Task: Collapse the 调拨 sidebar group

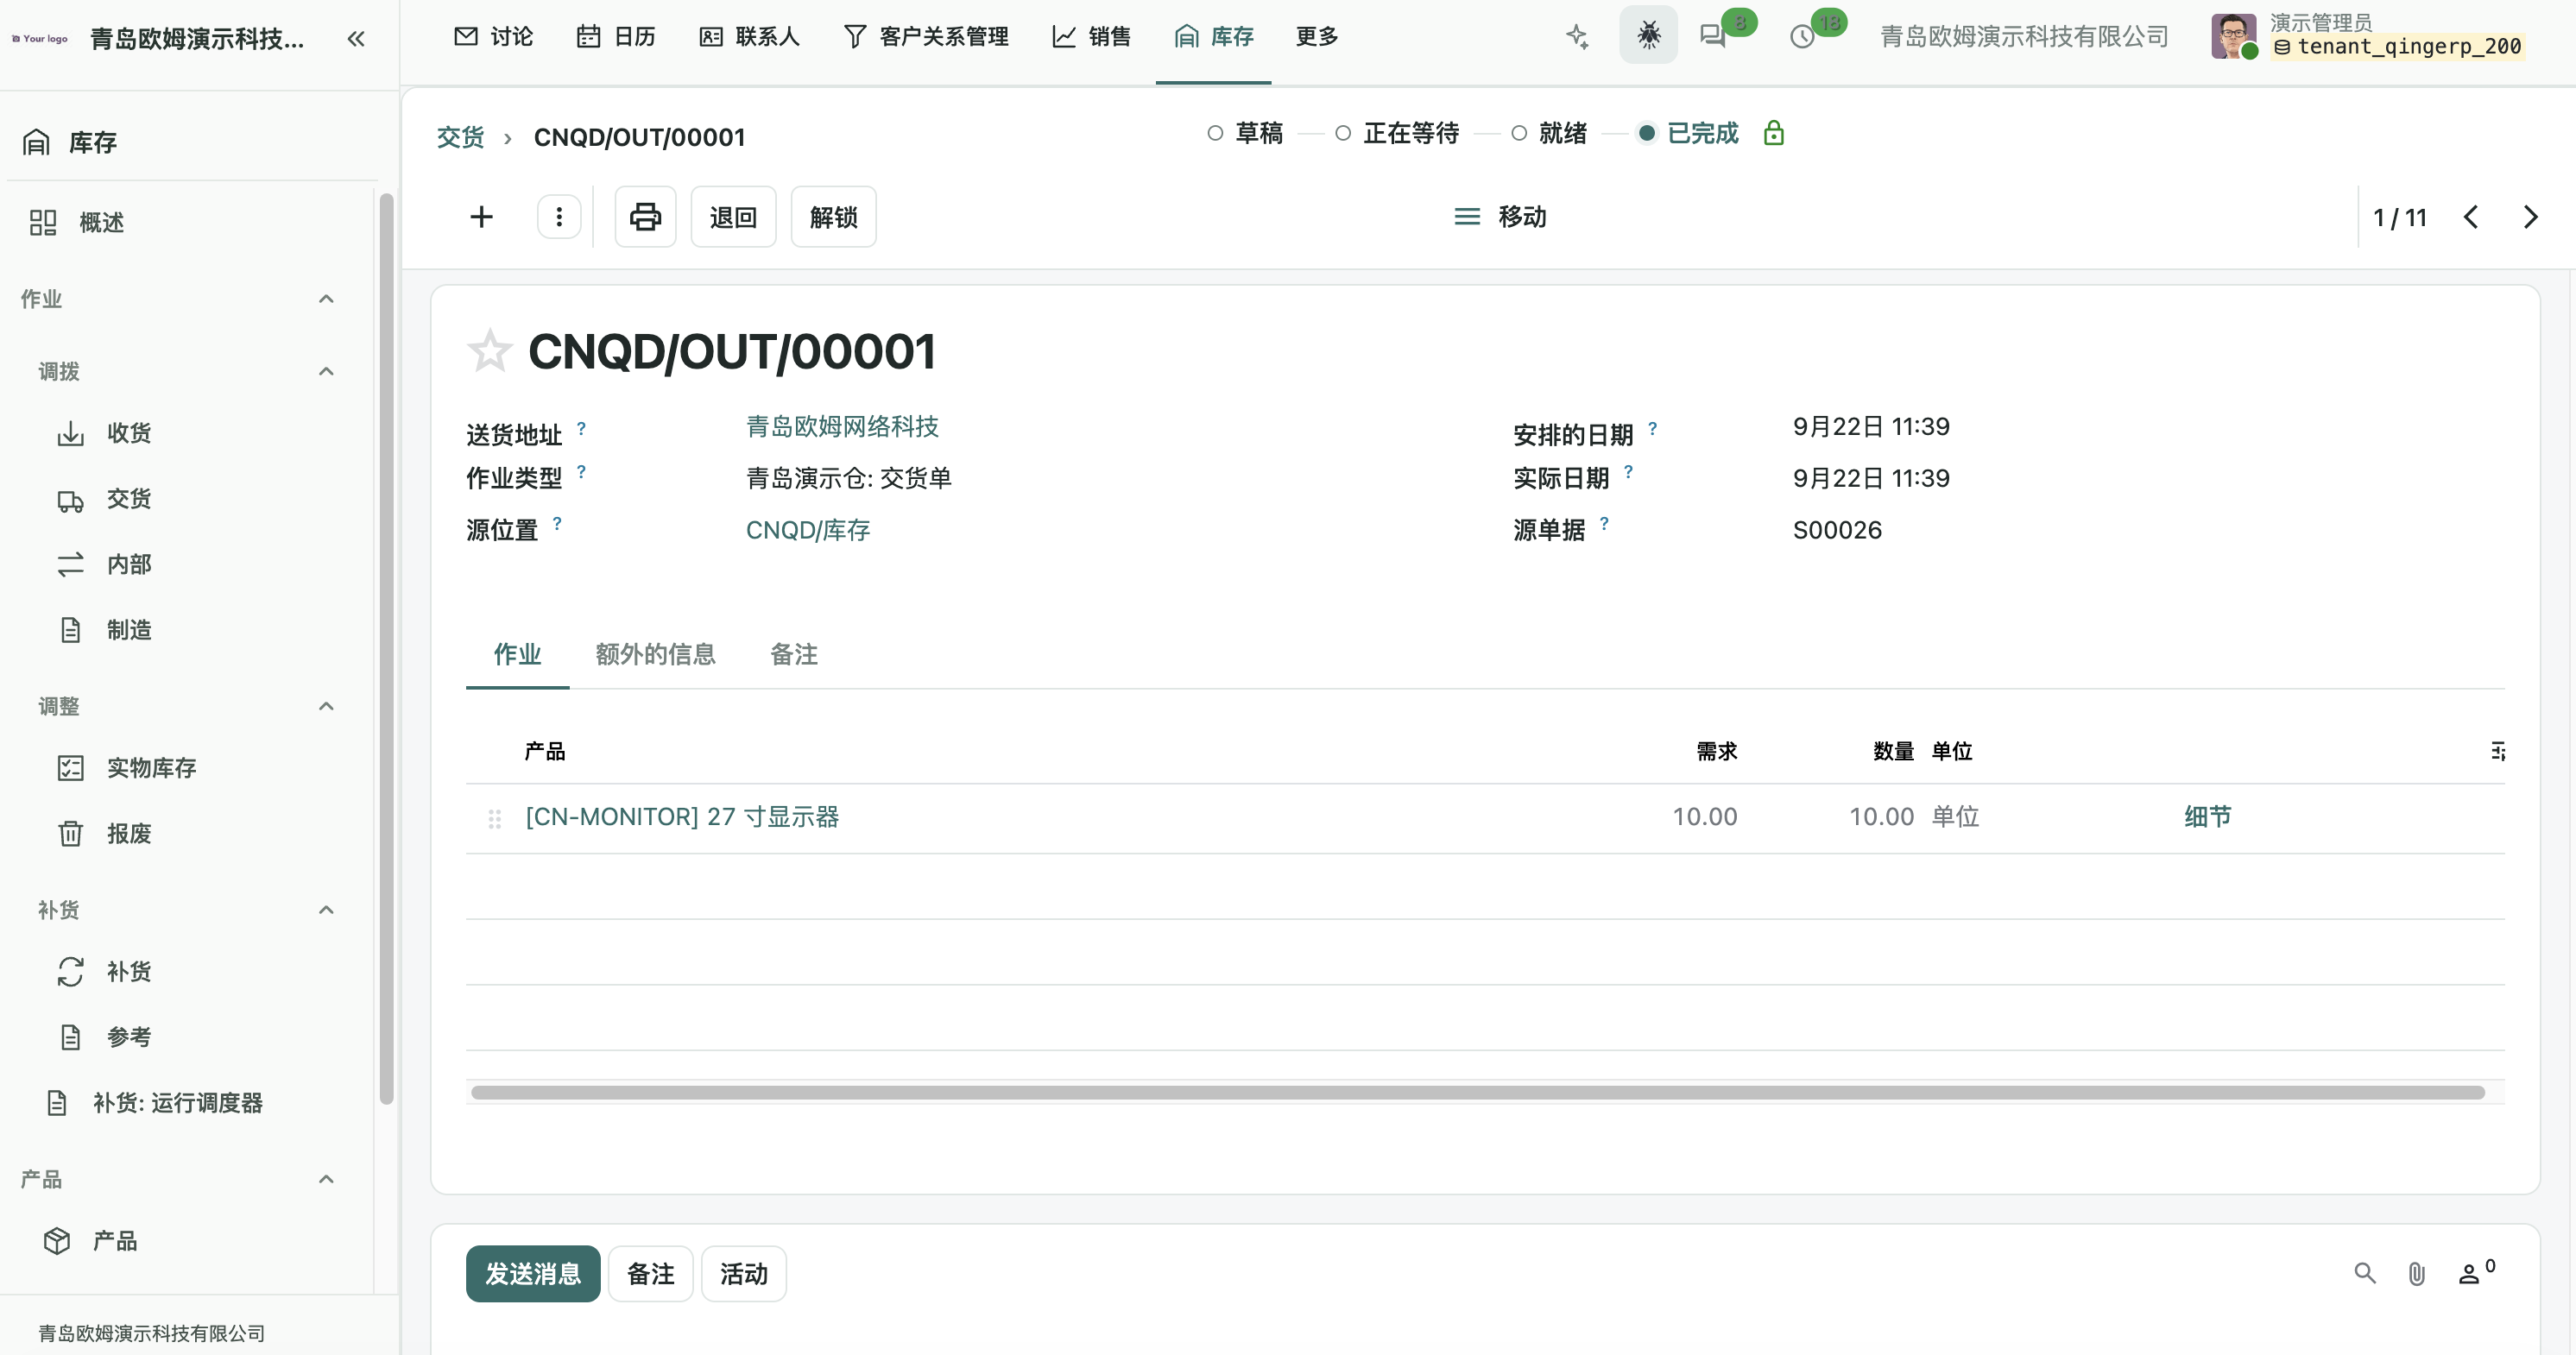Action: 326,372
